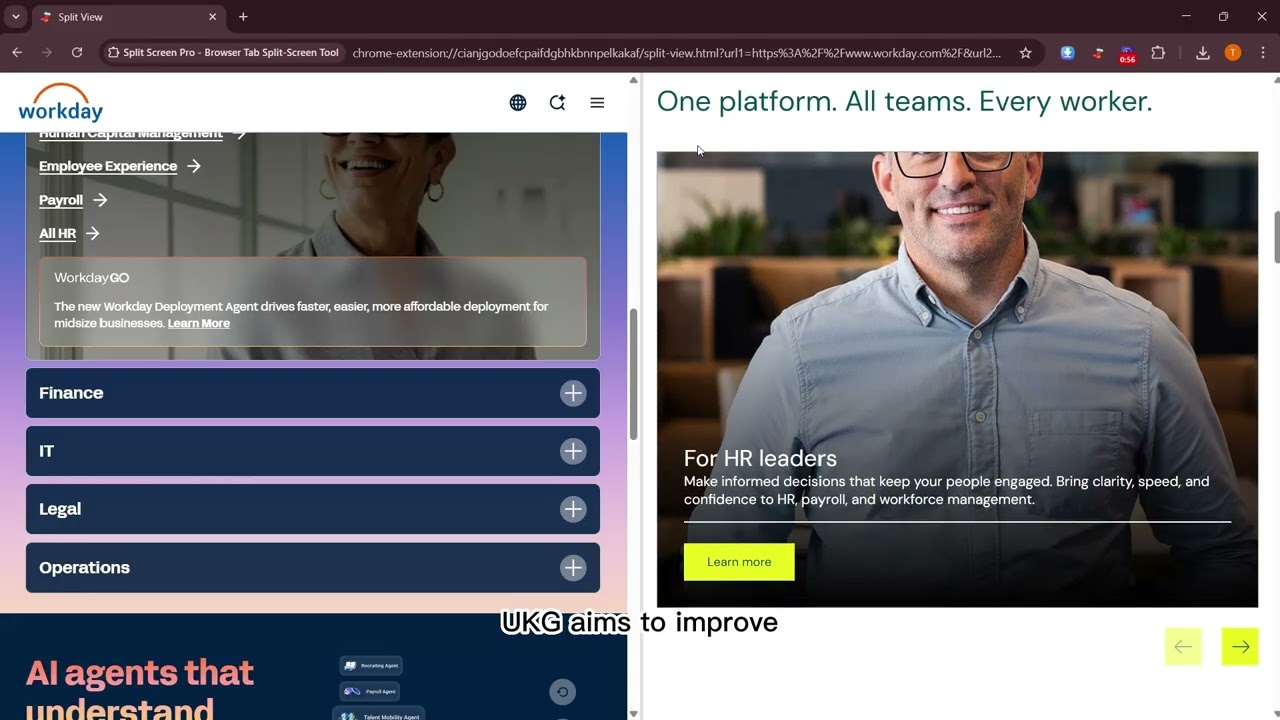This screenshot has height=720, width=1280.
Task: Click the refresh icon in Workday pane header
Action: click(557, 102)
